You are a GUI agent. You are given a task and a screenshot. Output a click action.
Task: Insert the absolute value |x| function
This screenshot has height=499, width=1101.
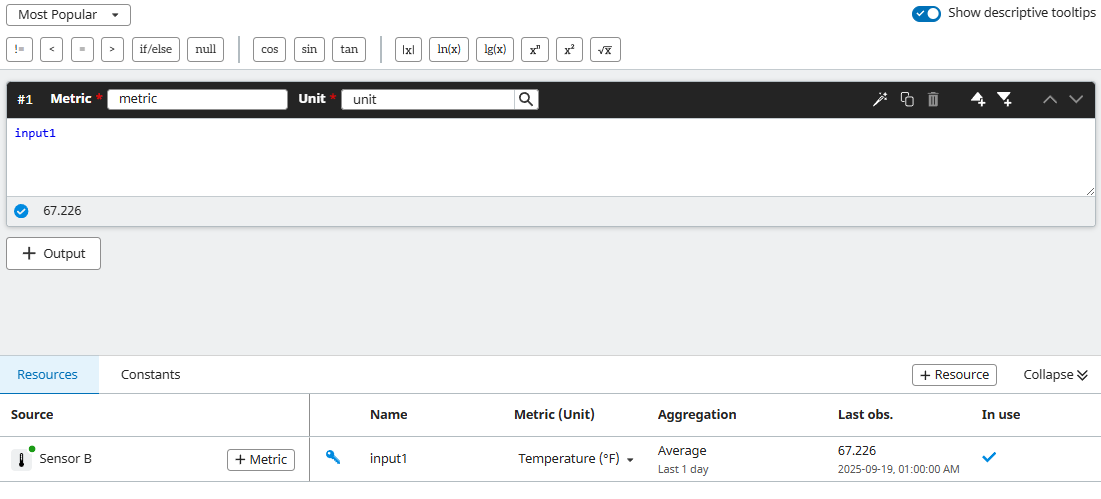click(x=409, y=50)
